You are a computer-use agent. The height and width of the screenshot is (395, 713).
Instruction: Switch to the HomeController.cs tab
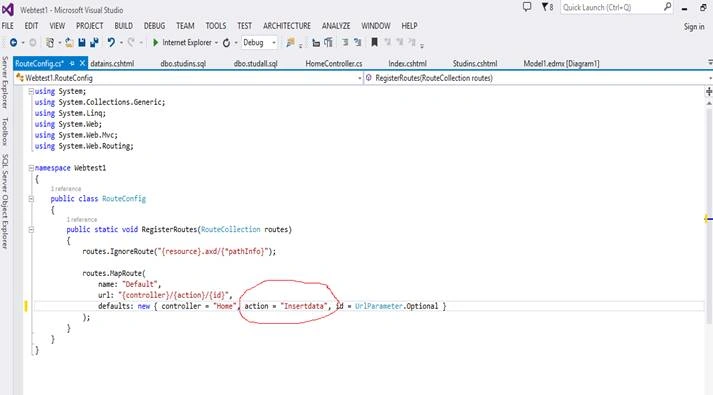coord(334,64)
